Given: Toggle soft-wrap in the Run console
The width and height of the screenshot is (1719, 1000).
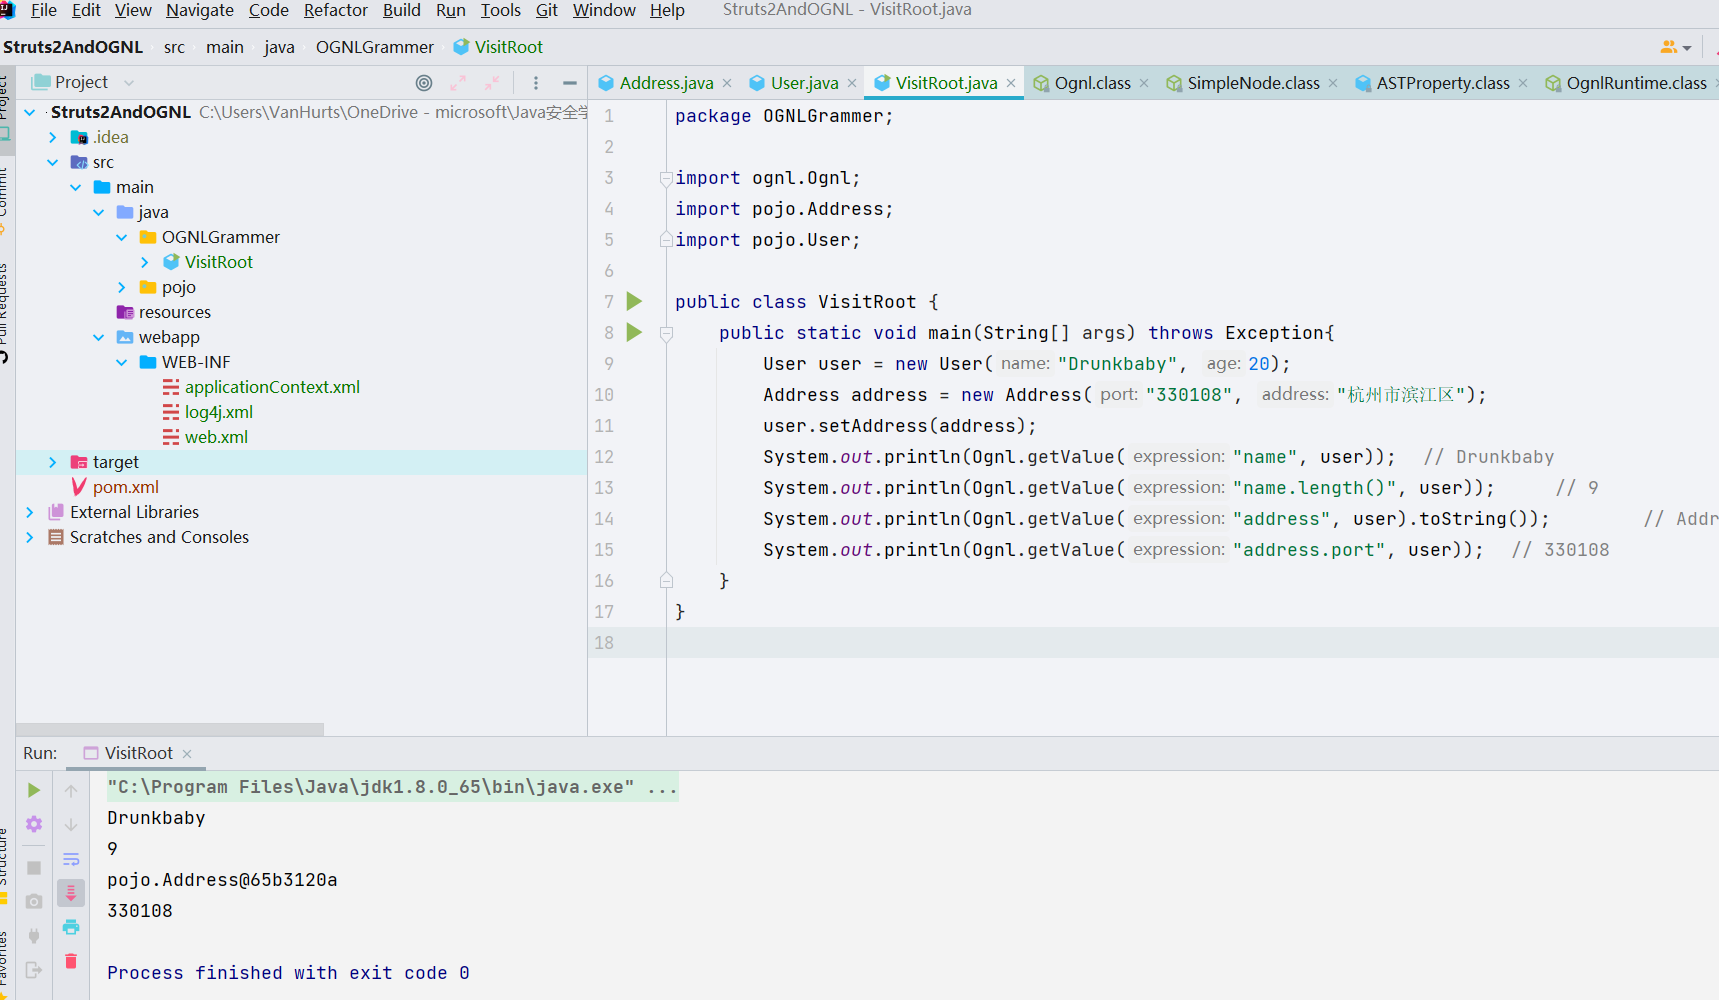Looking at the screenshot, I should pyautogui.click(x=71, y=859).
